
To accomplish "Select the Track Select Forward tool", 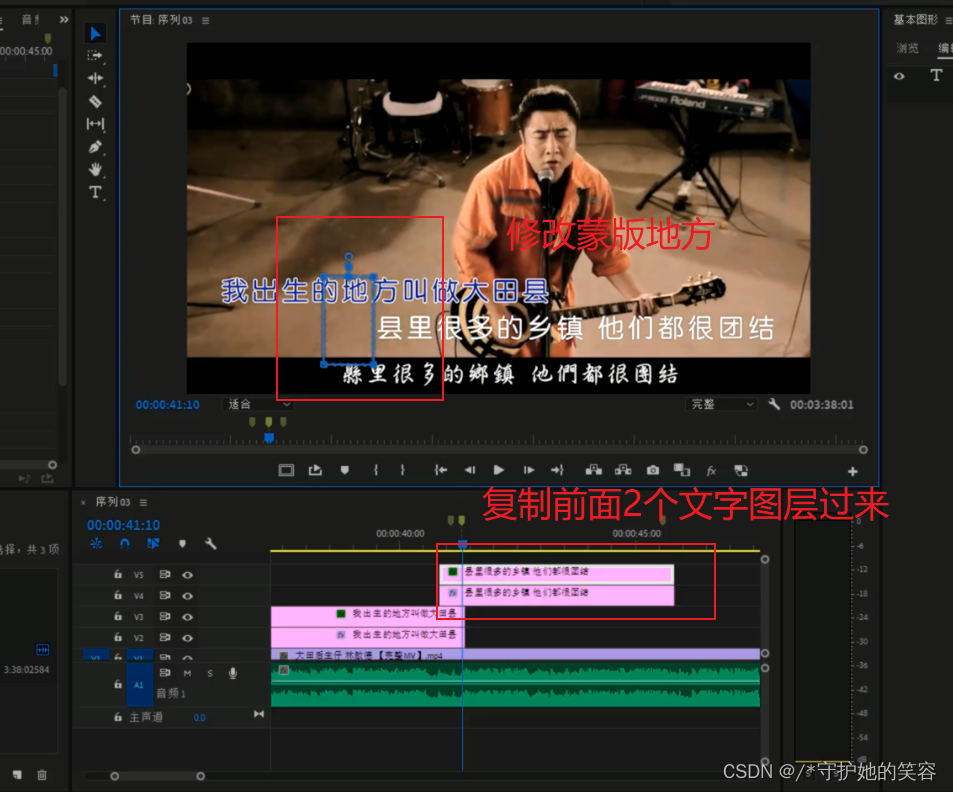I will pos(95,56).
